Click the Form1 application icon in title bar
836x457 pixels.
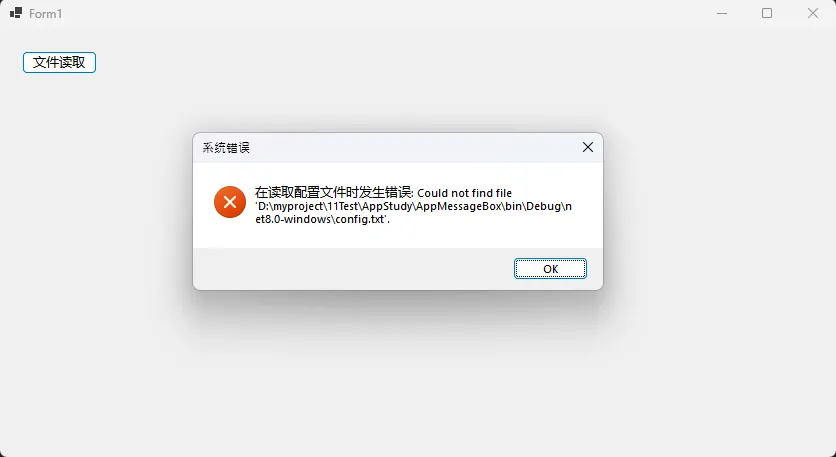[x=16, y=13]
